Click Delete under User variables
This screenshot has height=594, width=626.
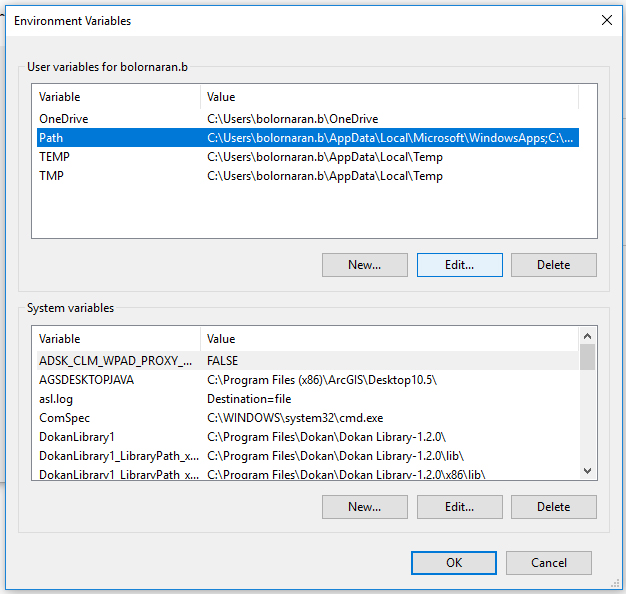(554, 265)
